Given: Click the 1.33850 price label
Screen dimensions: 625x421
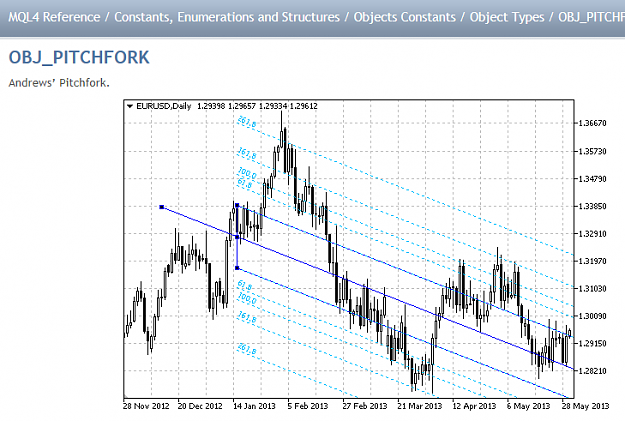Looking at the screenshot, I should click(592, 206).
